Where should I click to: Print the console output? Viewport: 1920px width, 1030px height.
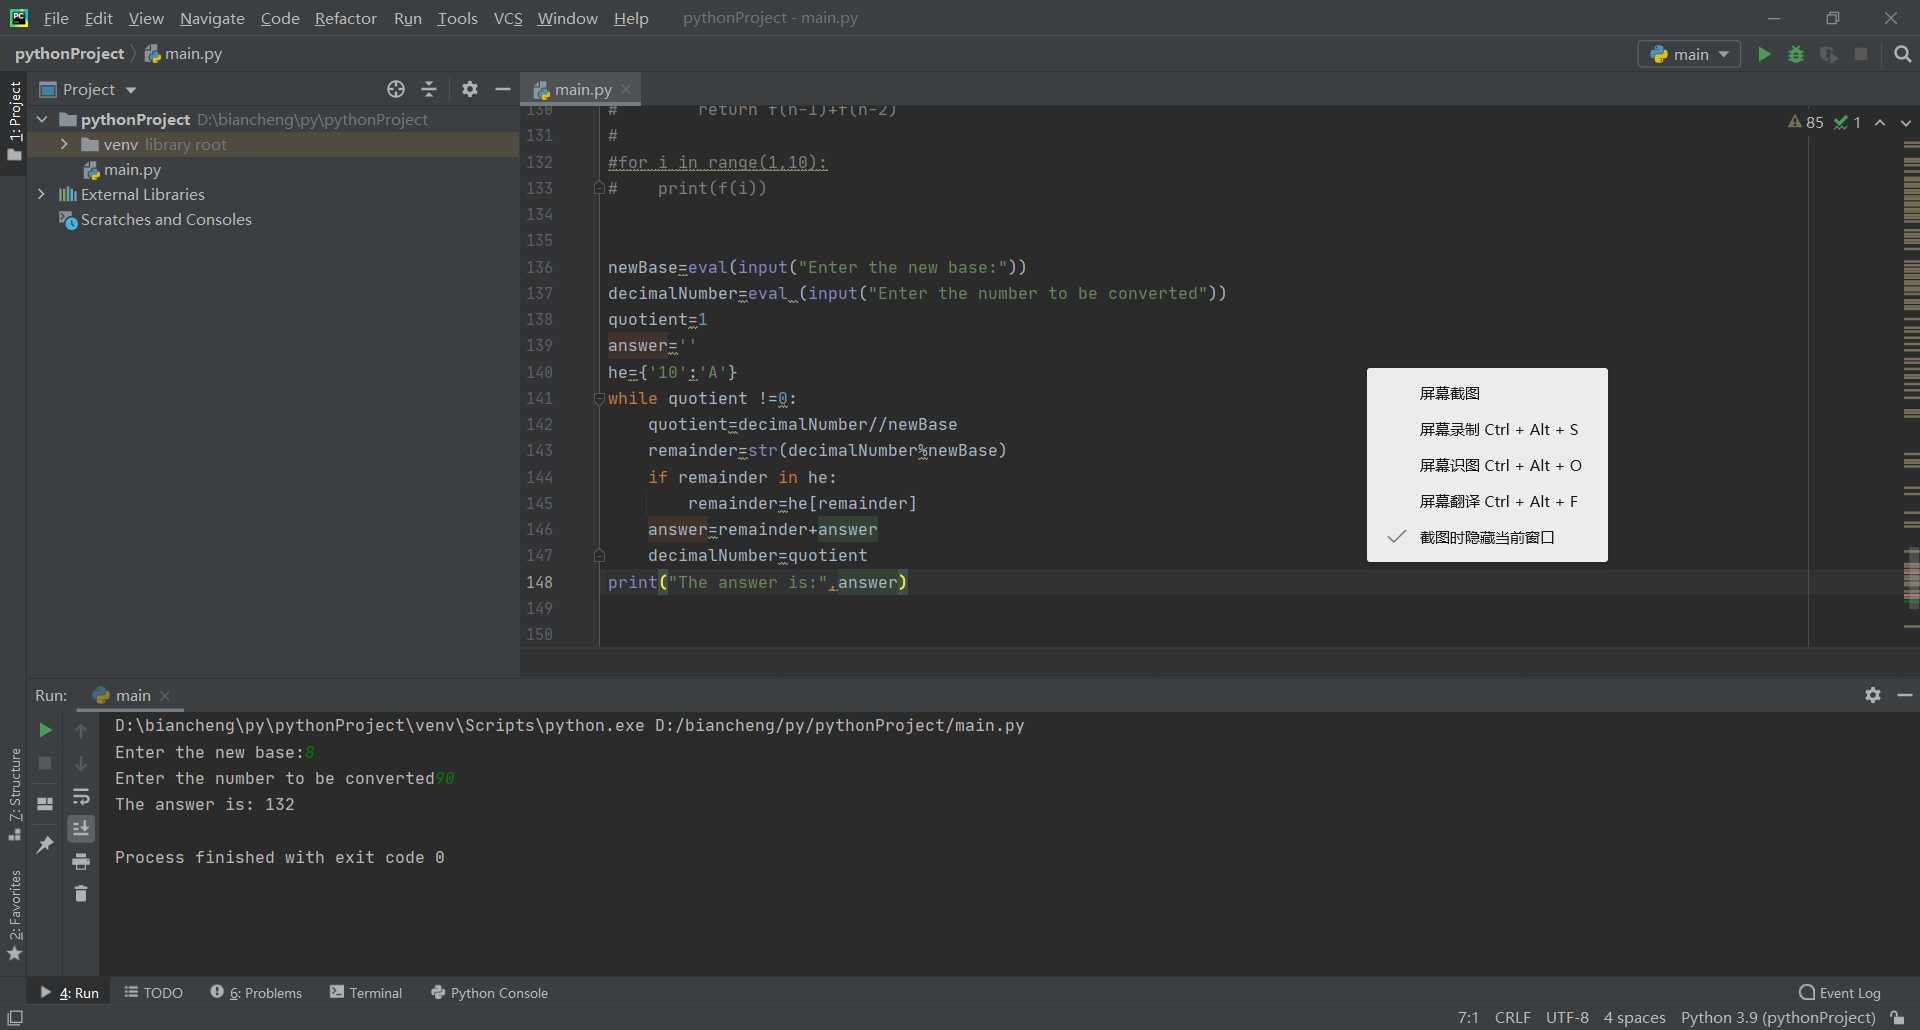(x=81, y=861)
